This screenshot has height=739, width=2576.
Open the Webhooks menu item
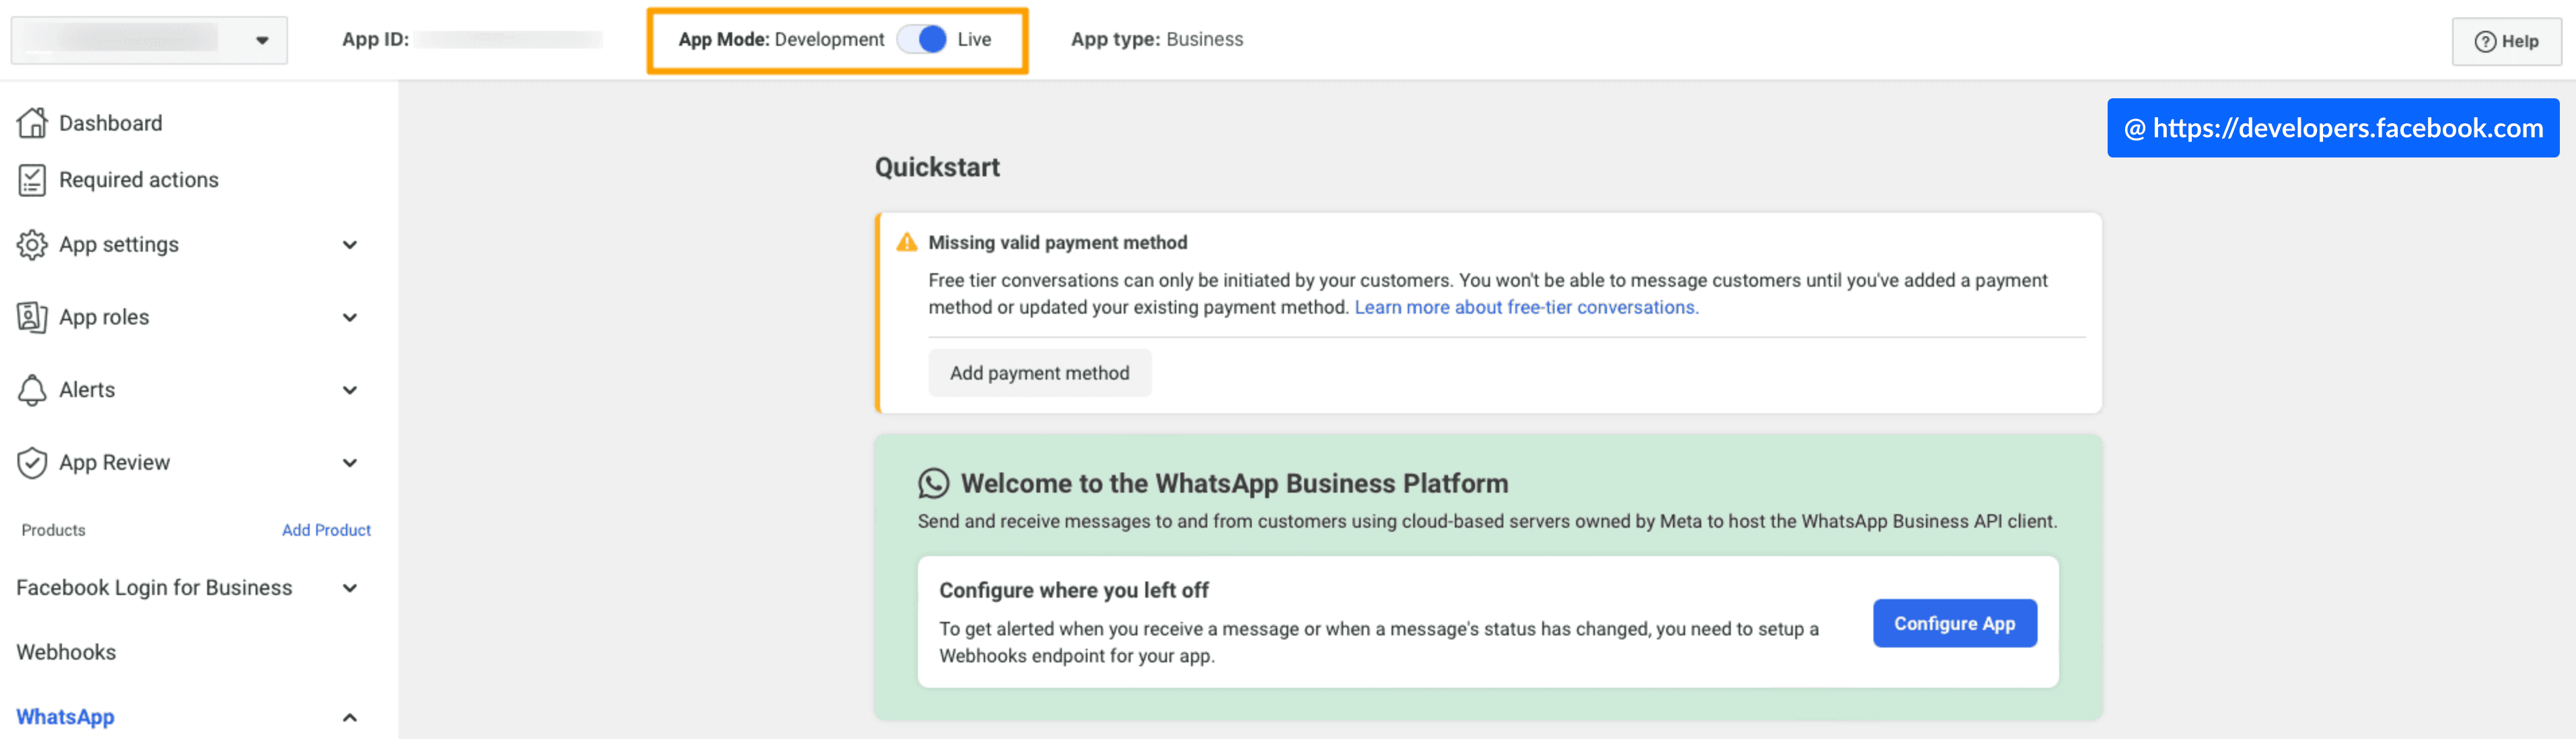pyautogui.click(x=66, y=652)
